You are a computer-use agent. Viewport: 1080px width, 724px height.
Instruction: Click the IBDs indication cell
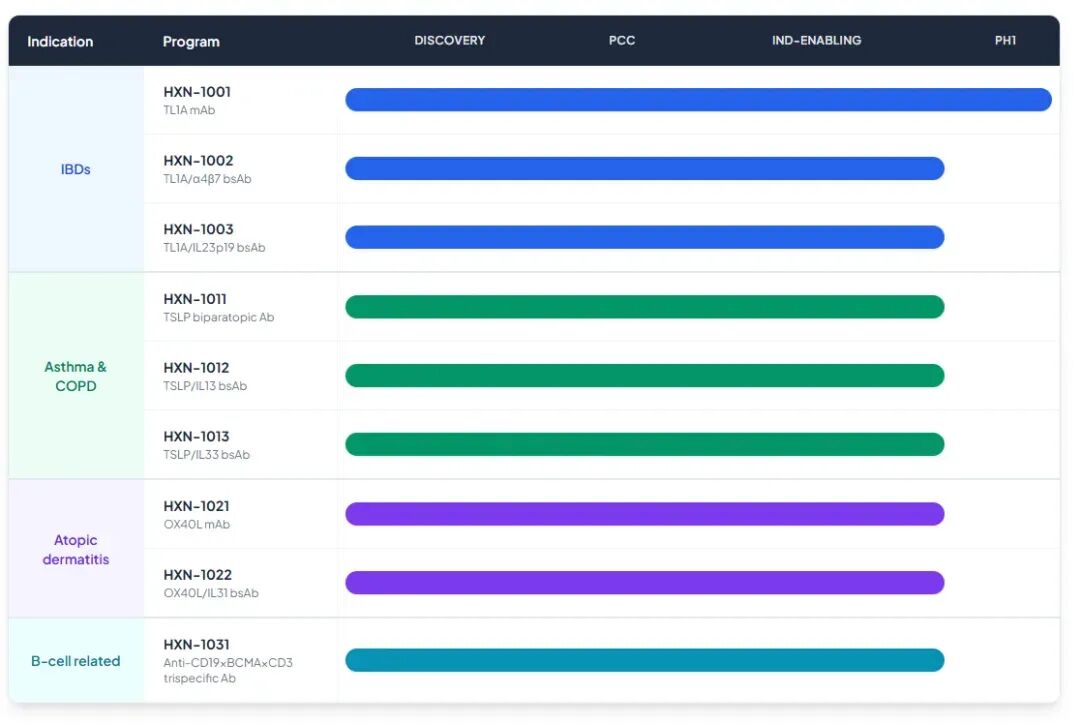tap(76, 169)
